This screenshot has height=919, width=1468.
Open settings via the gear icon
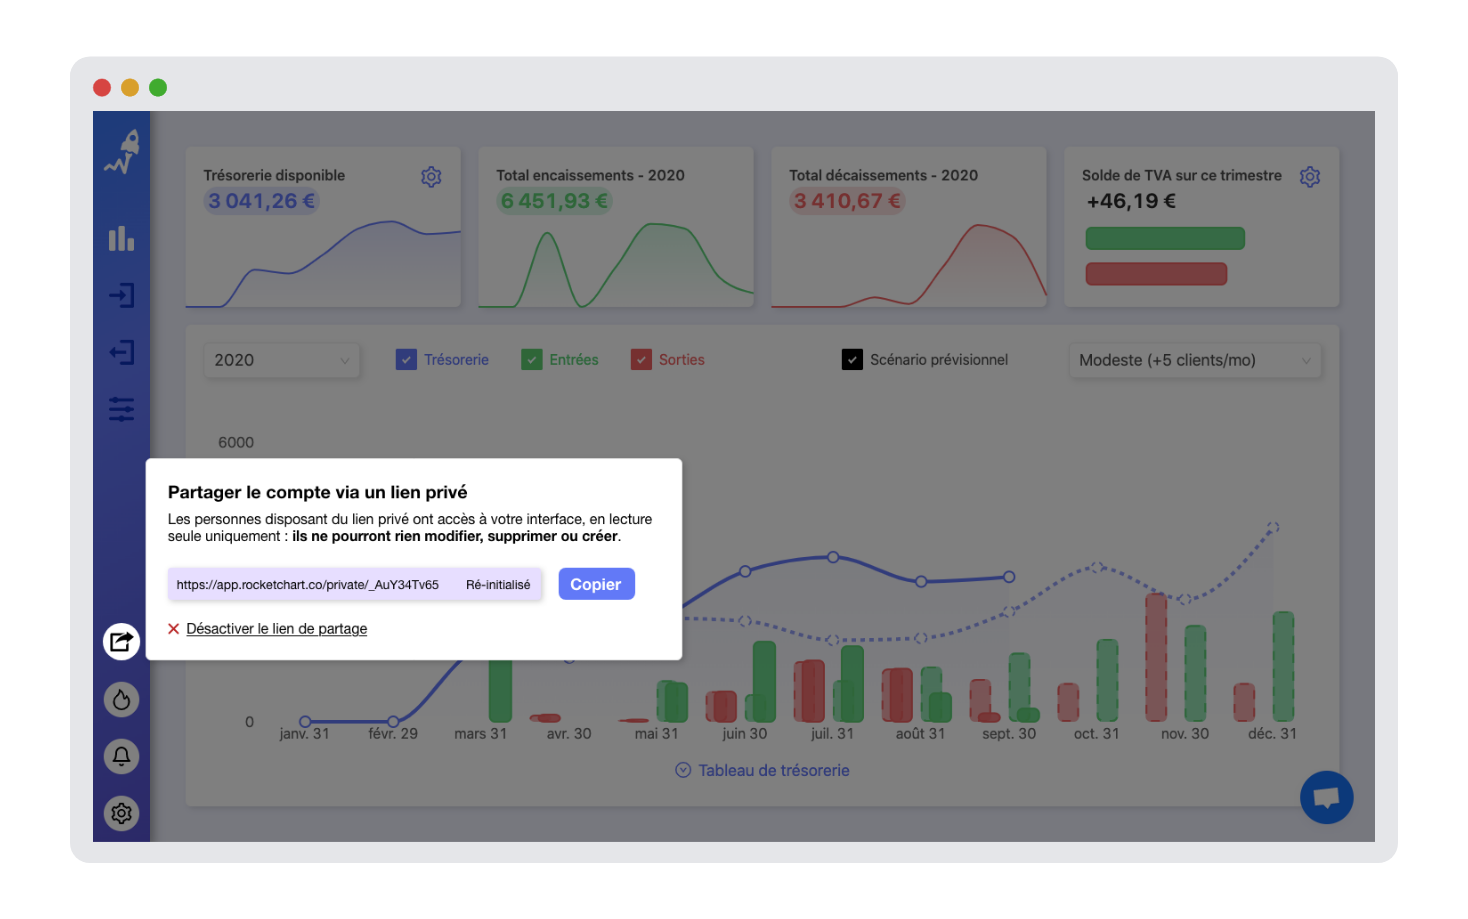(121, 813)
